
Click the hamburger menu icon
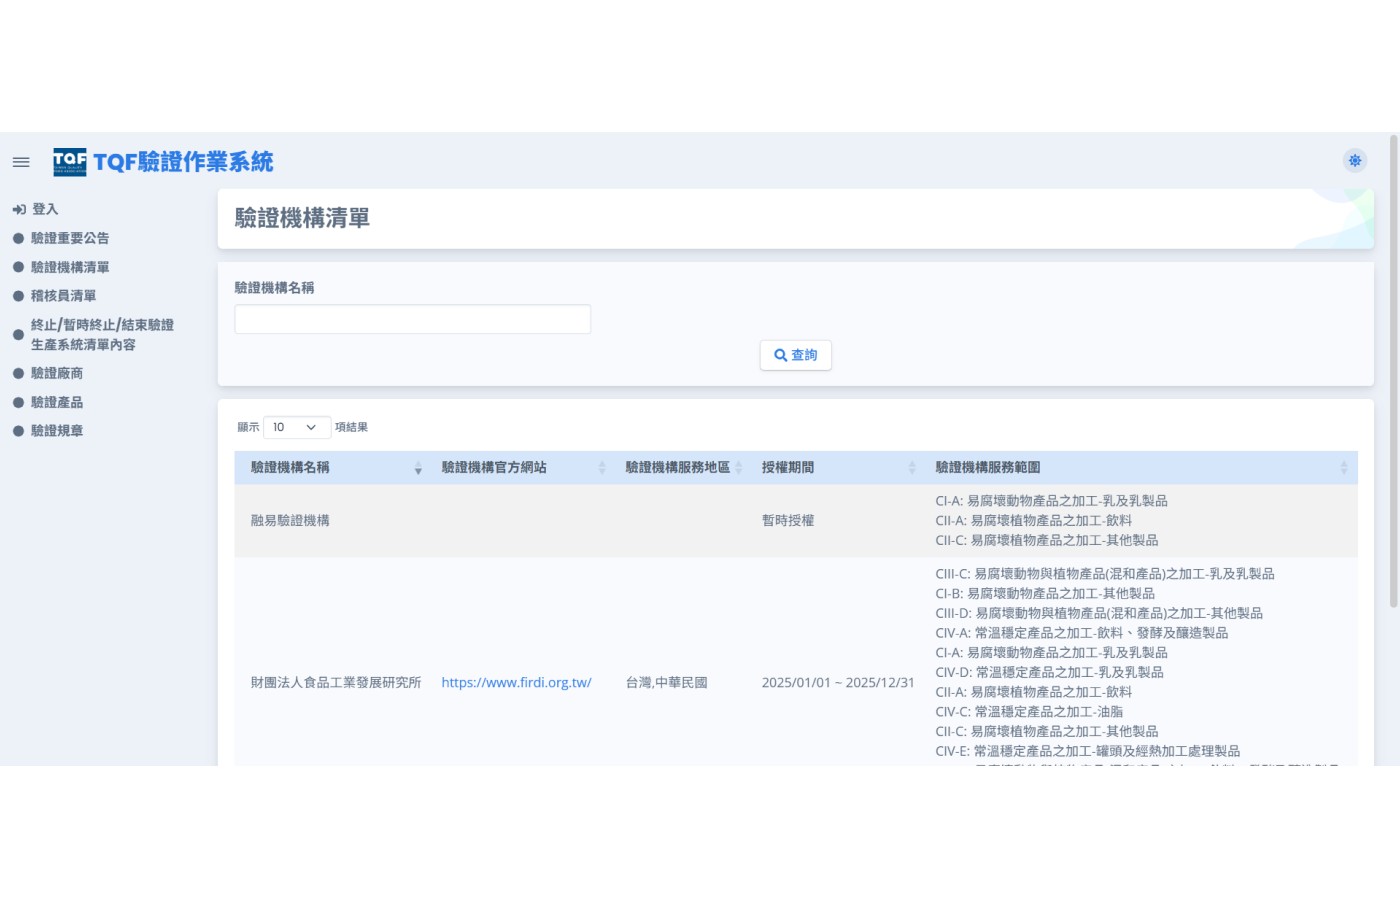coord(21,162)
